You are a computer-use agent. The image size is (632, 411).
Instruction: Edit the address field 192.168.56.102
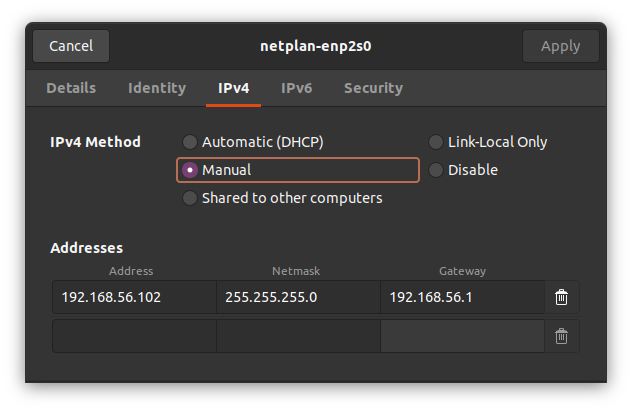click(x=134, y=297)
